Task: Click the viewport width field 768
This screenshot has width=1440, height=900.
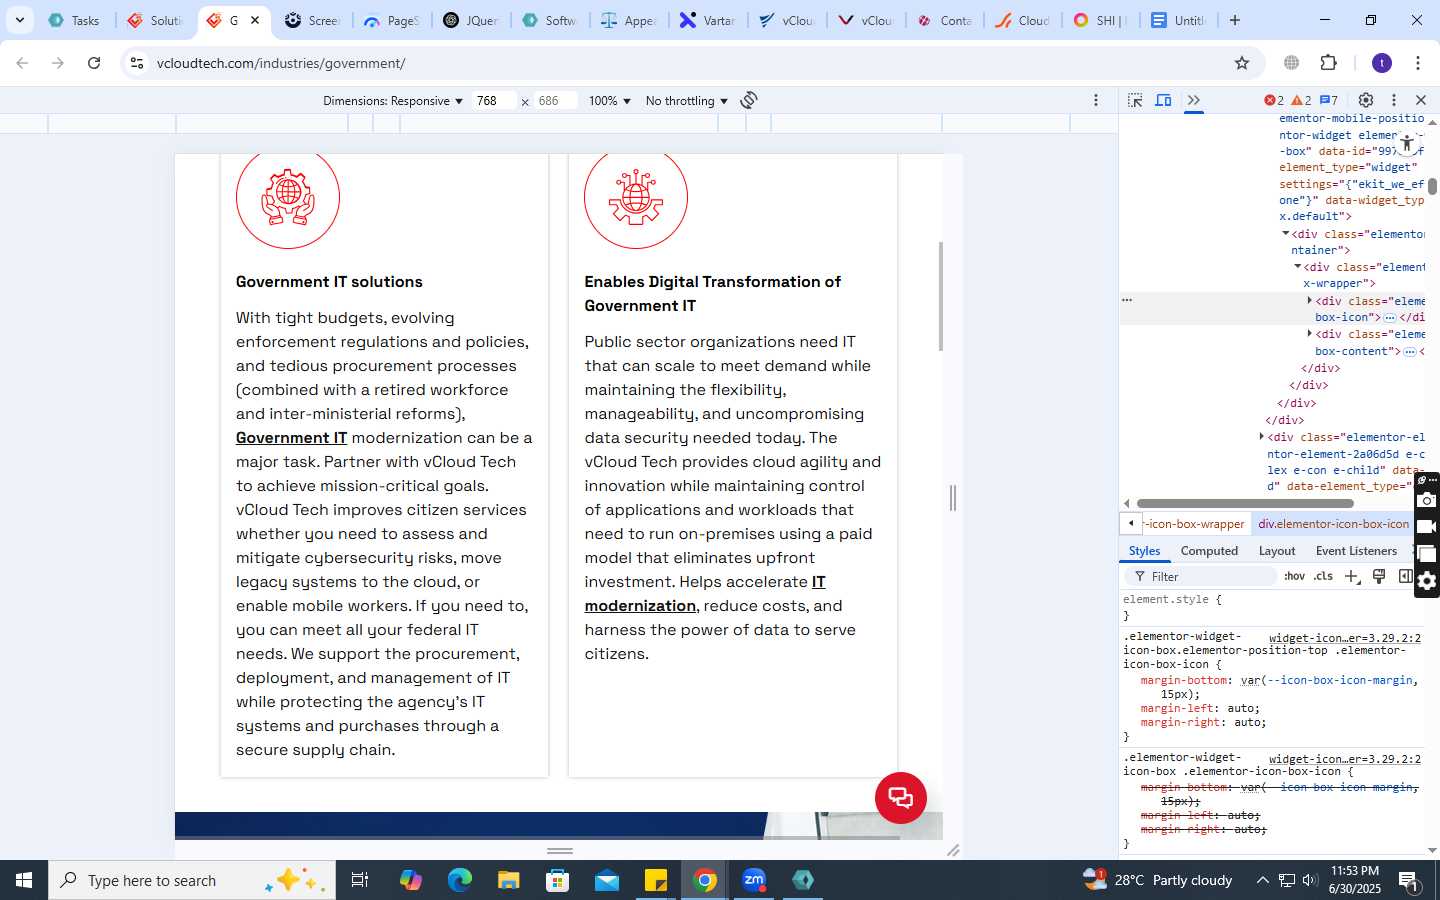Action: point(494,101)
